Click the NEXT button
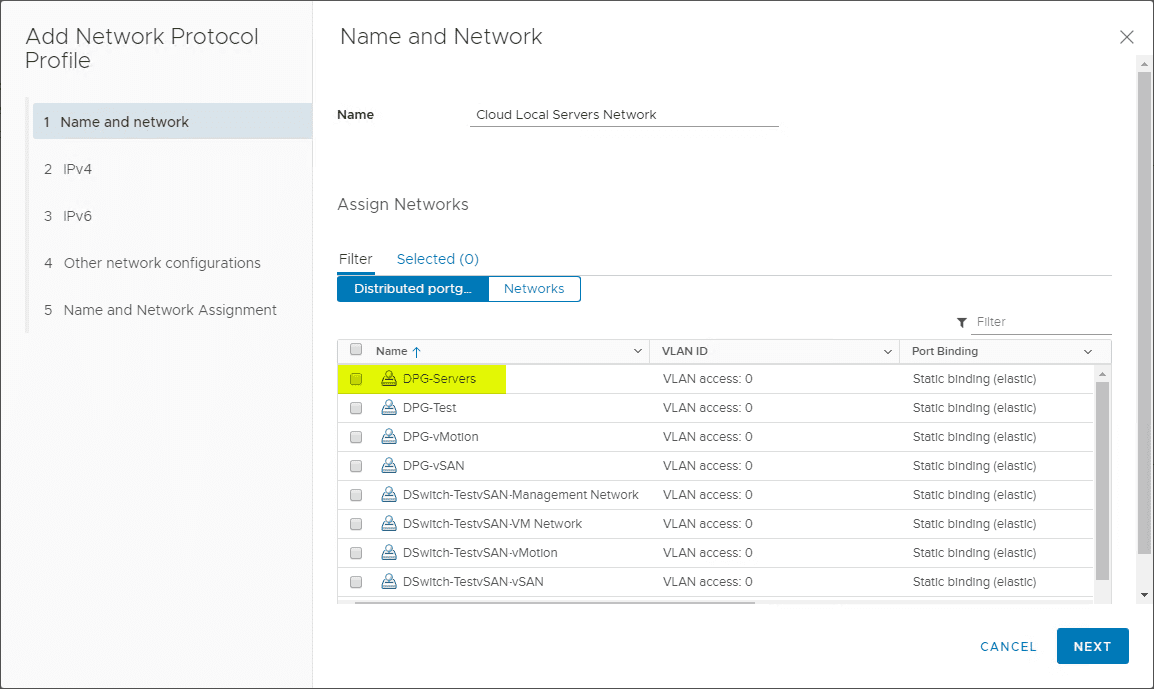1154x689 pixels. (1092, 646)
